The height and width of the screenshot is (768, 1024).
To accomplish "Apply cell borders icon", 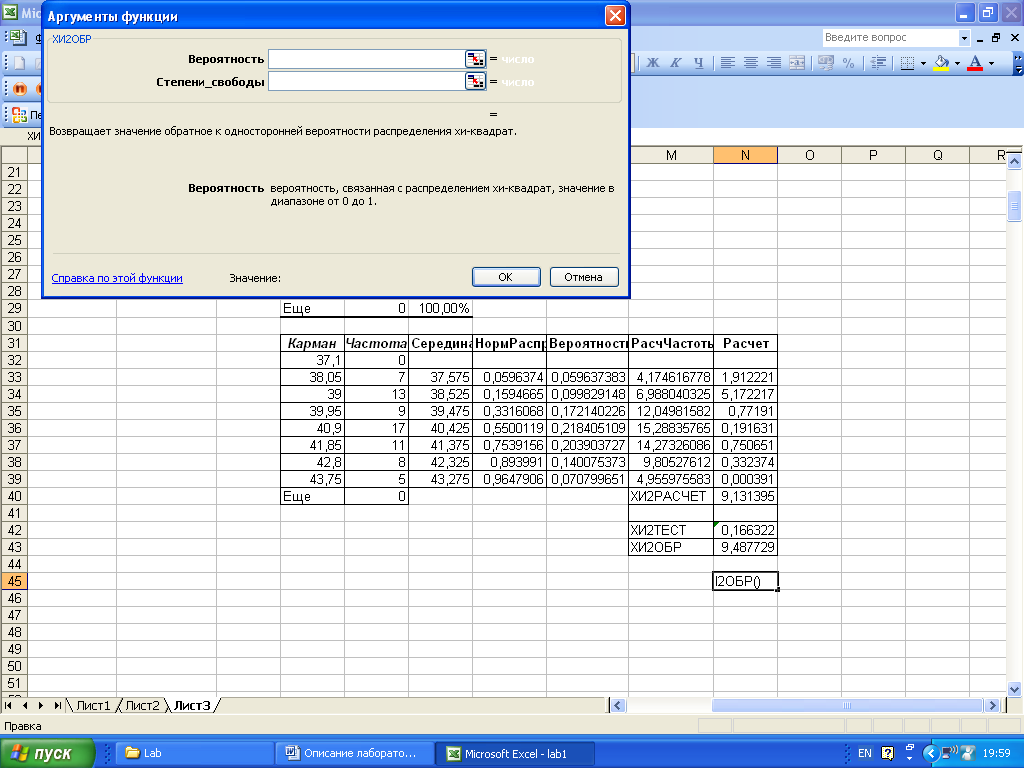I will click(x=907, y=63).
